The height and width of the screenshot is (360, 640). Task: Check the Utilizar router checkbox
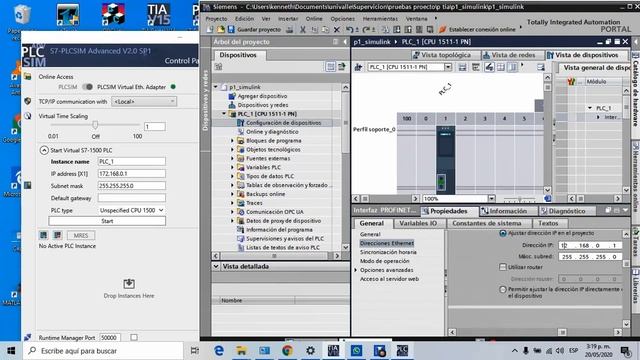point(503,267)
